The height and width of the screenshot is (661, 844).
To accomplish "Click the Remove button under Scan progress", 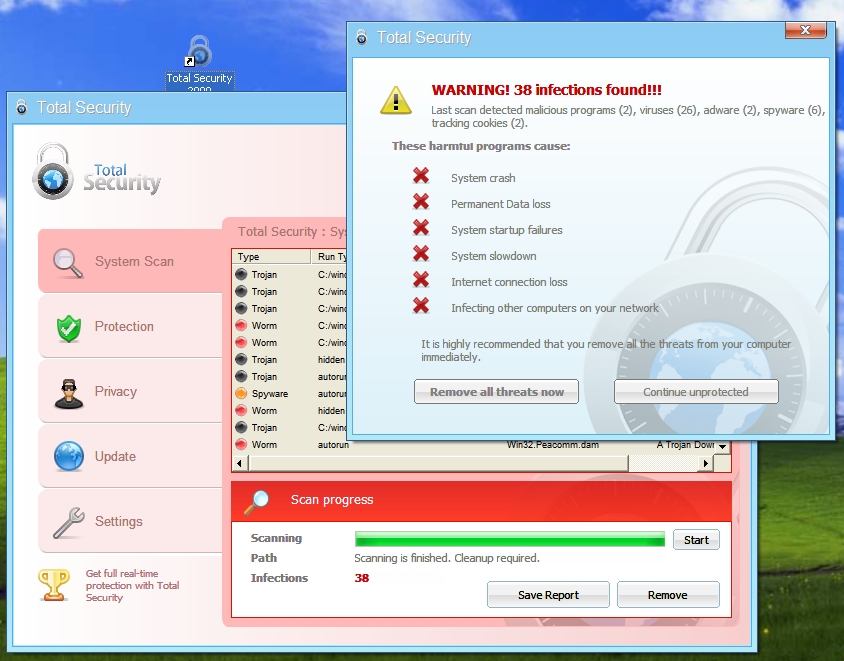I will coord(667,595).
